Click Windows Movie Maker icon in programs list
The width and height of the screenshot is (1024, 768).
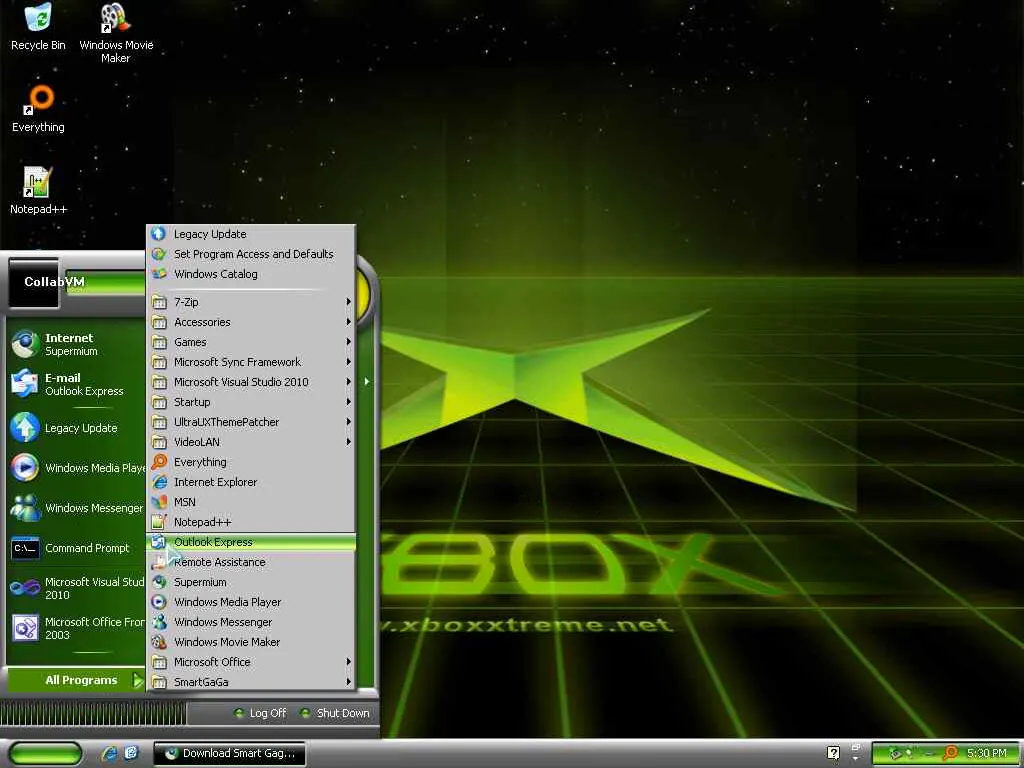coord(159,642)
